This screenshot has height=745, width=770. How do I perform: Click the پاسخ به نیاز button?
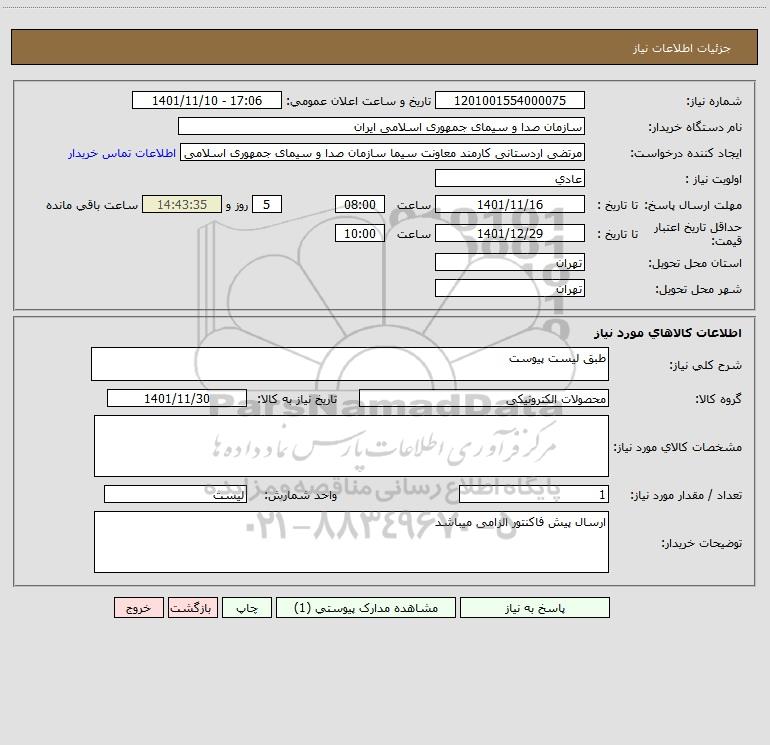(x=535, y=607)
